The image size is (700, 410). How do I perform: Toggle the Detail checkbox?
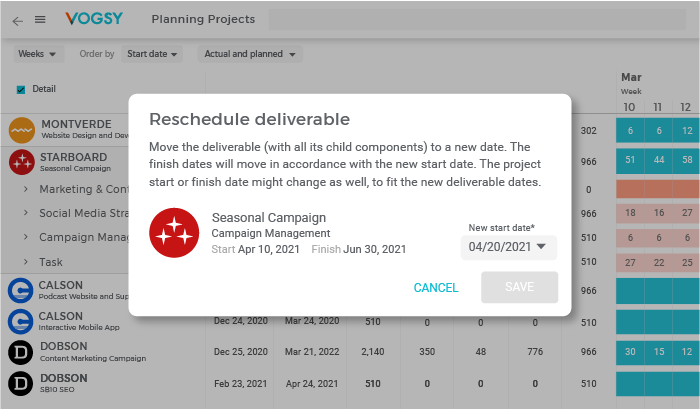(x=21, y=89)
